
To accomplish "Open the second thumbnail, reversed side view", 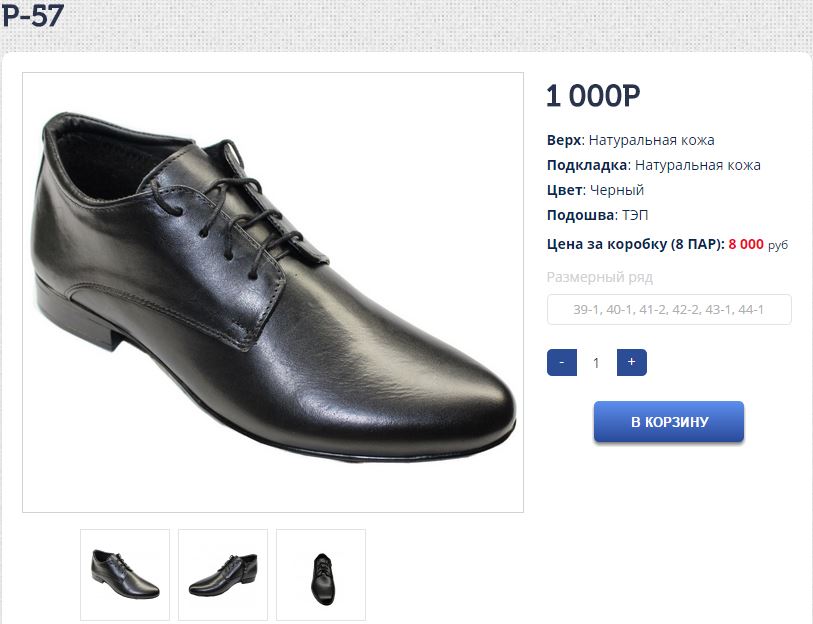I will [x=223, y=574].
